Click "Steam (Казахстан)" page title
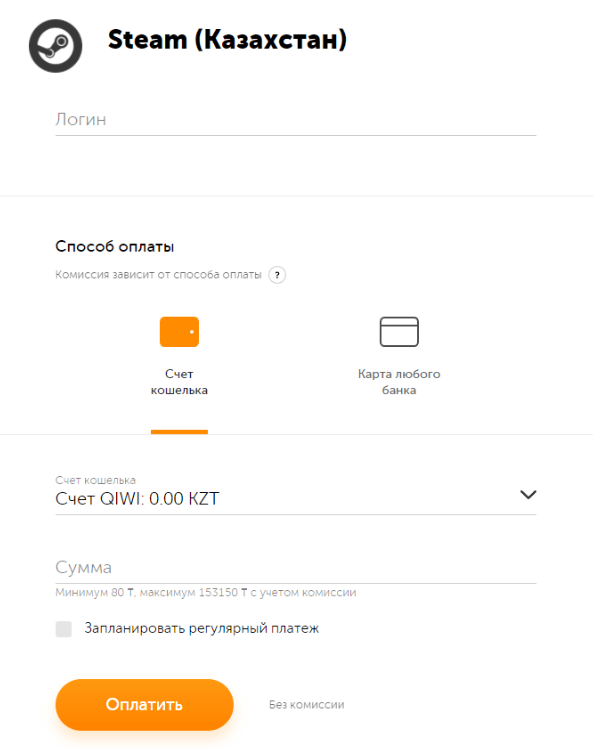Image resolution: width=593 pixels, height=748 pixels. coord(227,40)
